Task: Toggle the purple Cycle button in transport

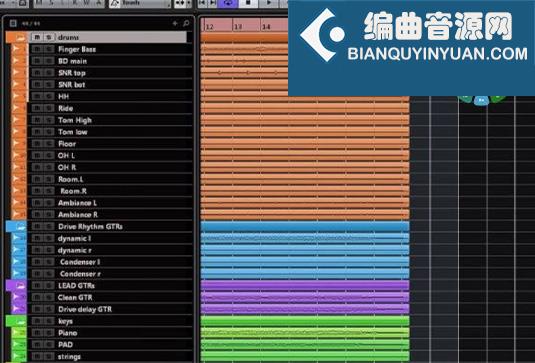Action: click(x=229, y=3)
